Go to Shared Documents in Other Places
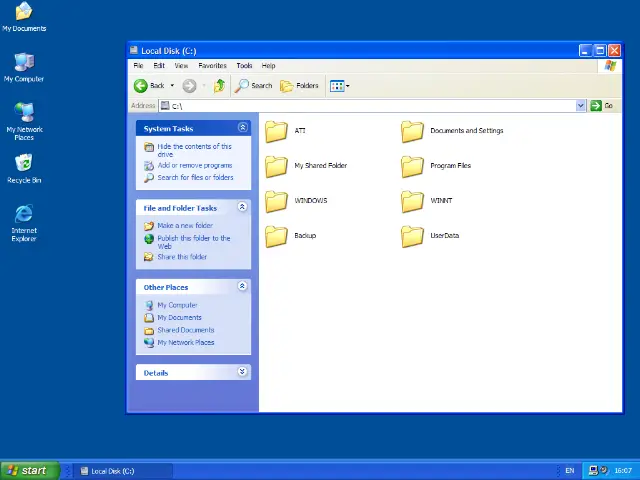Image resolution: width=640 pixels, height=480 pixels. (186, 330)
